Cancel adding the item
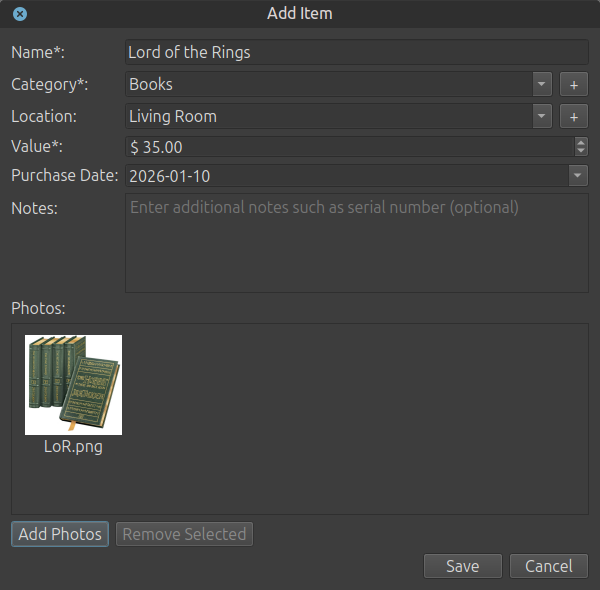This screenshot has width=600, height=590. click(x=549, y=566)
